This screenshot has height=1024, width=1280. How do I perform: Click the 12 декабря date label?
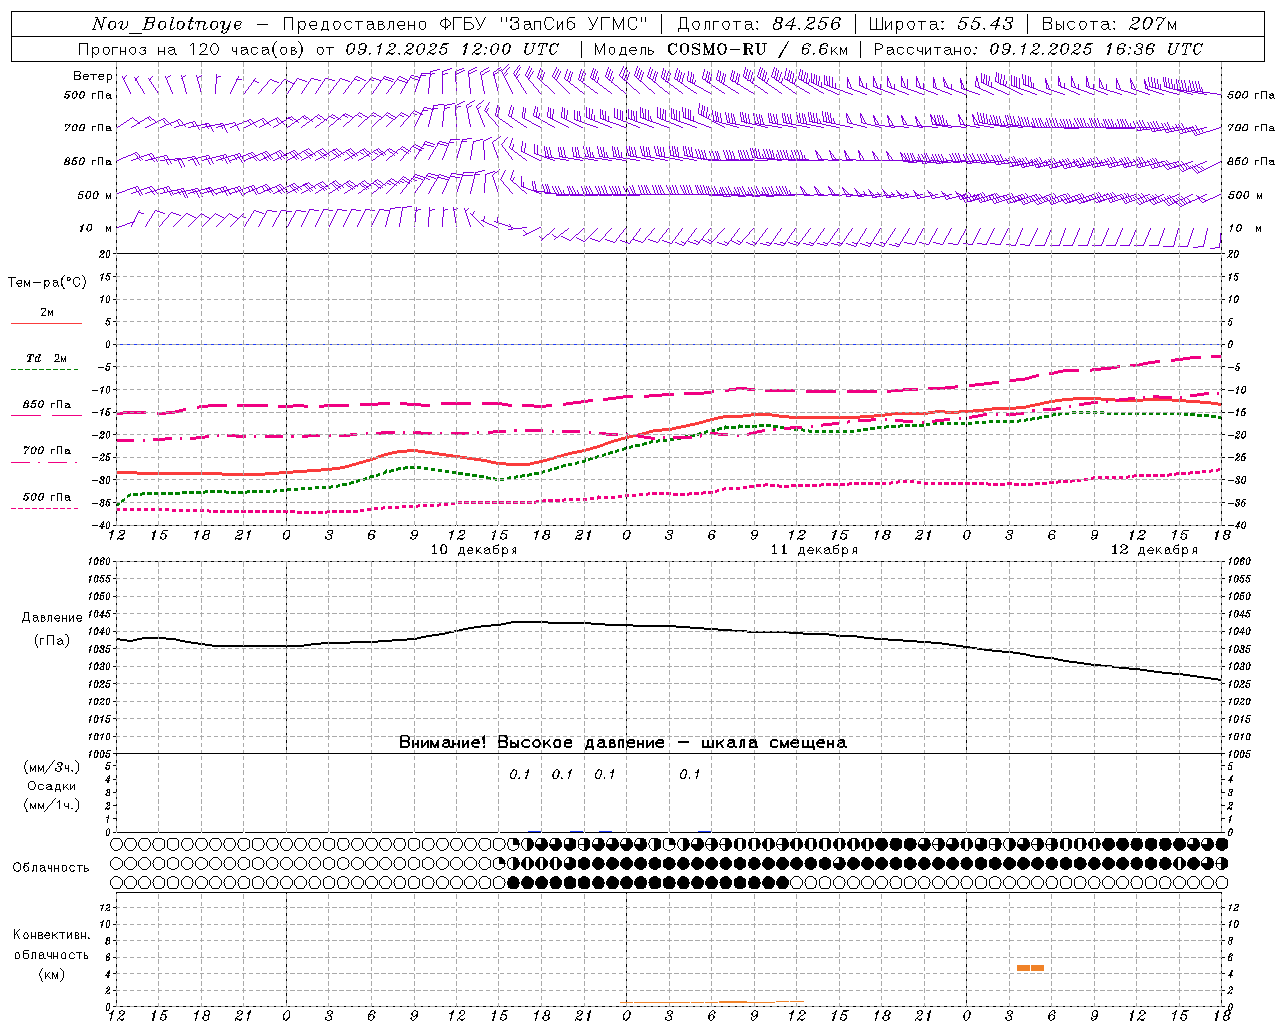[x=1154, y=550]
